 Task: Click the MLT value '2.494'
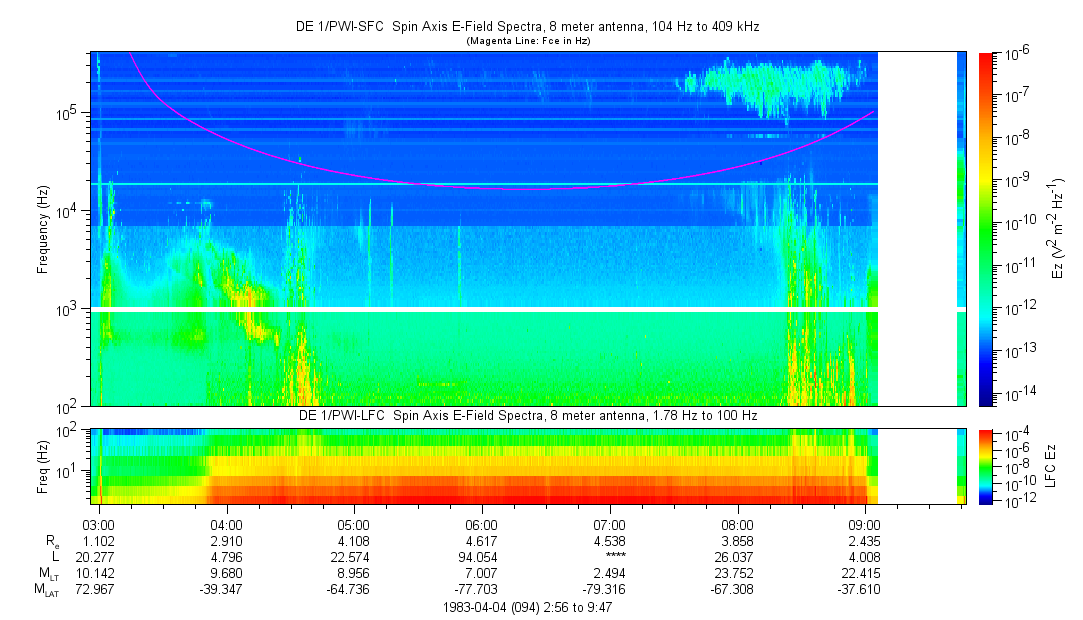[x=611, y=573]
